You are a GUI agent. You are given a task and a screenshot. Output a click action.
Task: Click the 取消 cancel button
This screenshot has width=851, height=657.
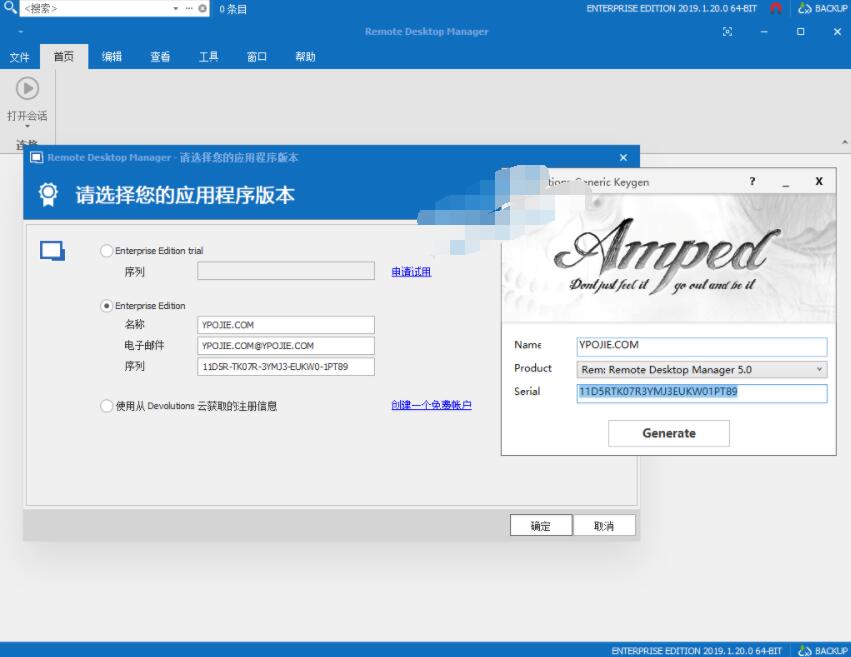604,525
